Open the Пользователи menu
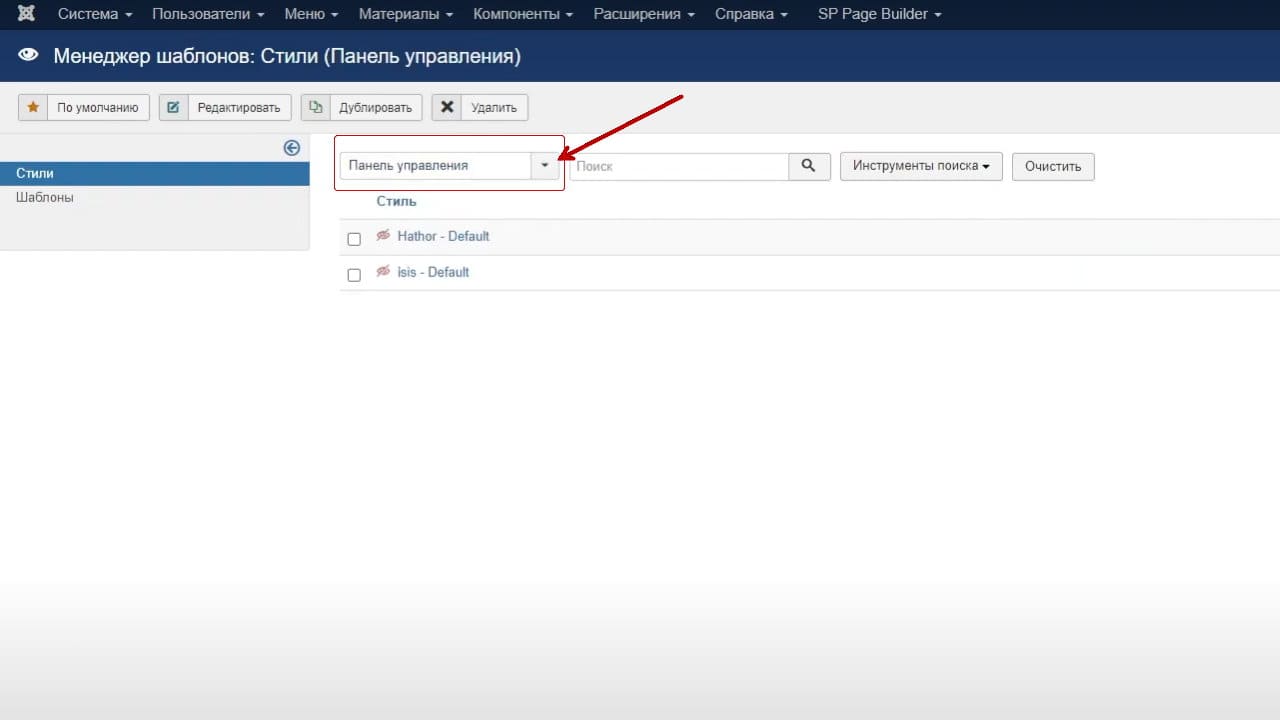This screenshot has height=720, width=1280. pyautogui.click(x=208, y=14)
